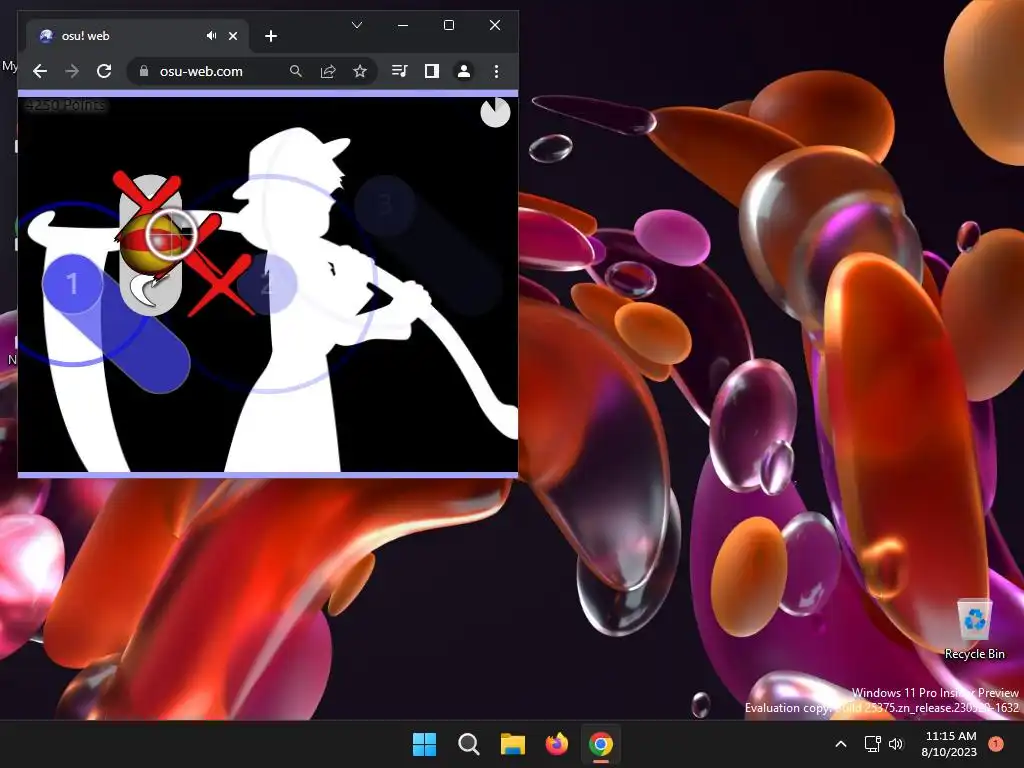1024x768 pixels.
Task: Hit slider circle number 1
Action: (x=72, y=283)
